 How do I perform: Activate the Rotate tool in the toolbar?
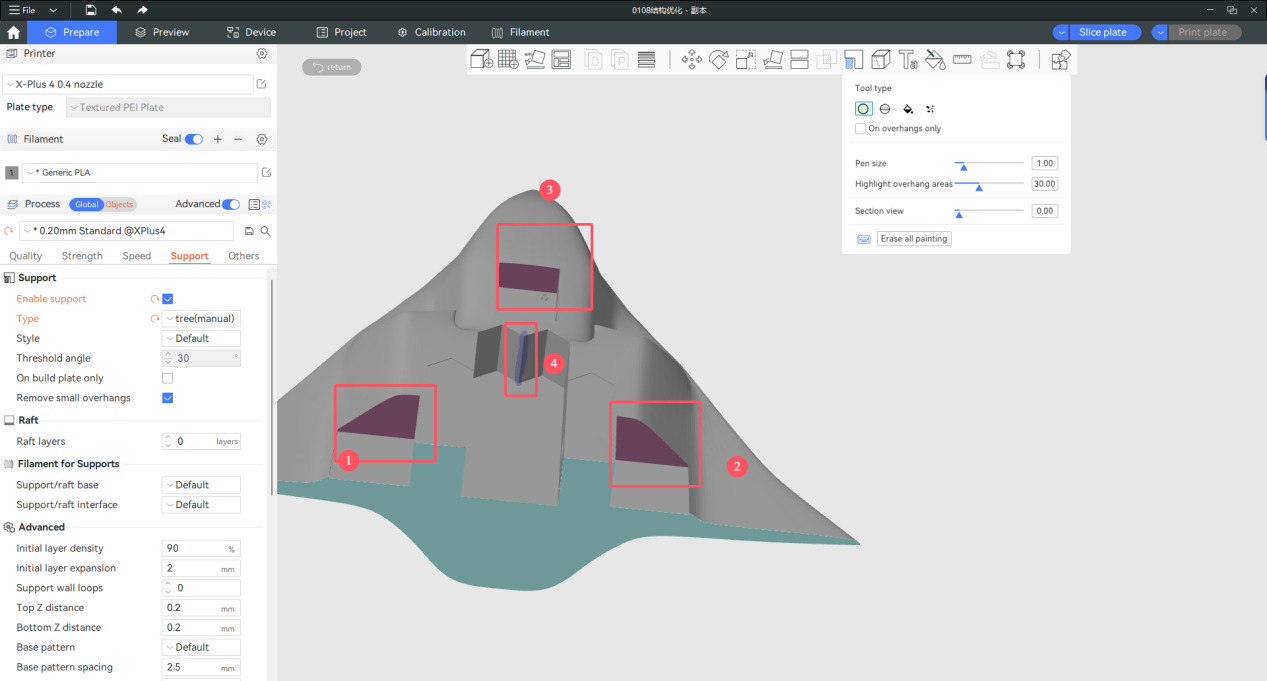718,59
